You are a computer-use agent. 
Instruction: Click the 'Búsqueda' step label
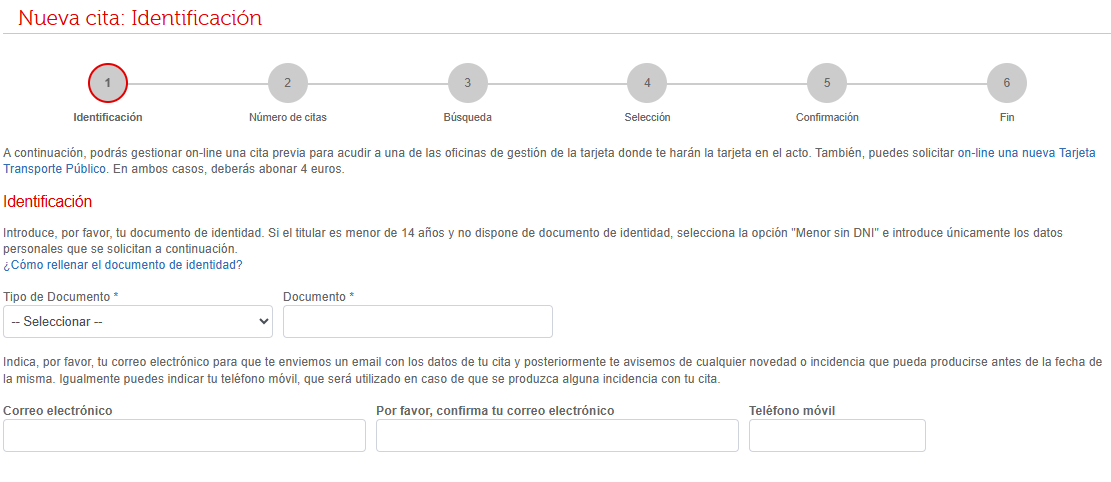click(467, 117)
